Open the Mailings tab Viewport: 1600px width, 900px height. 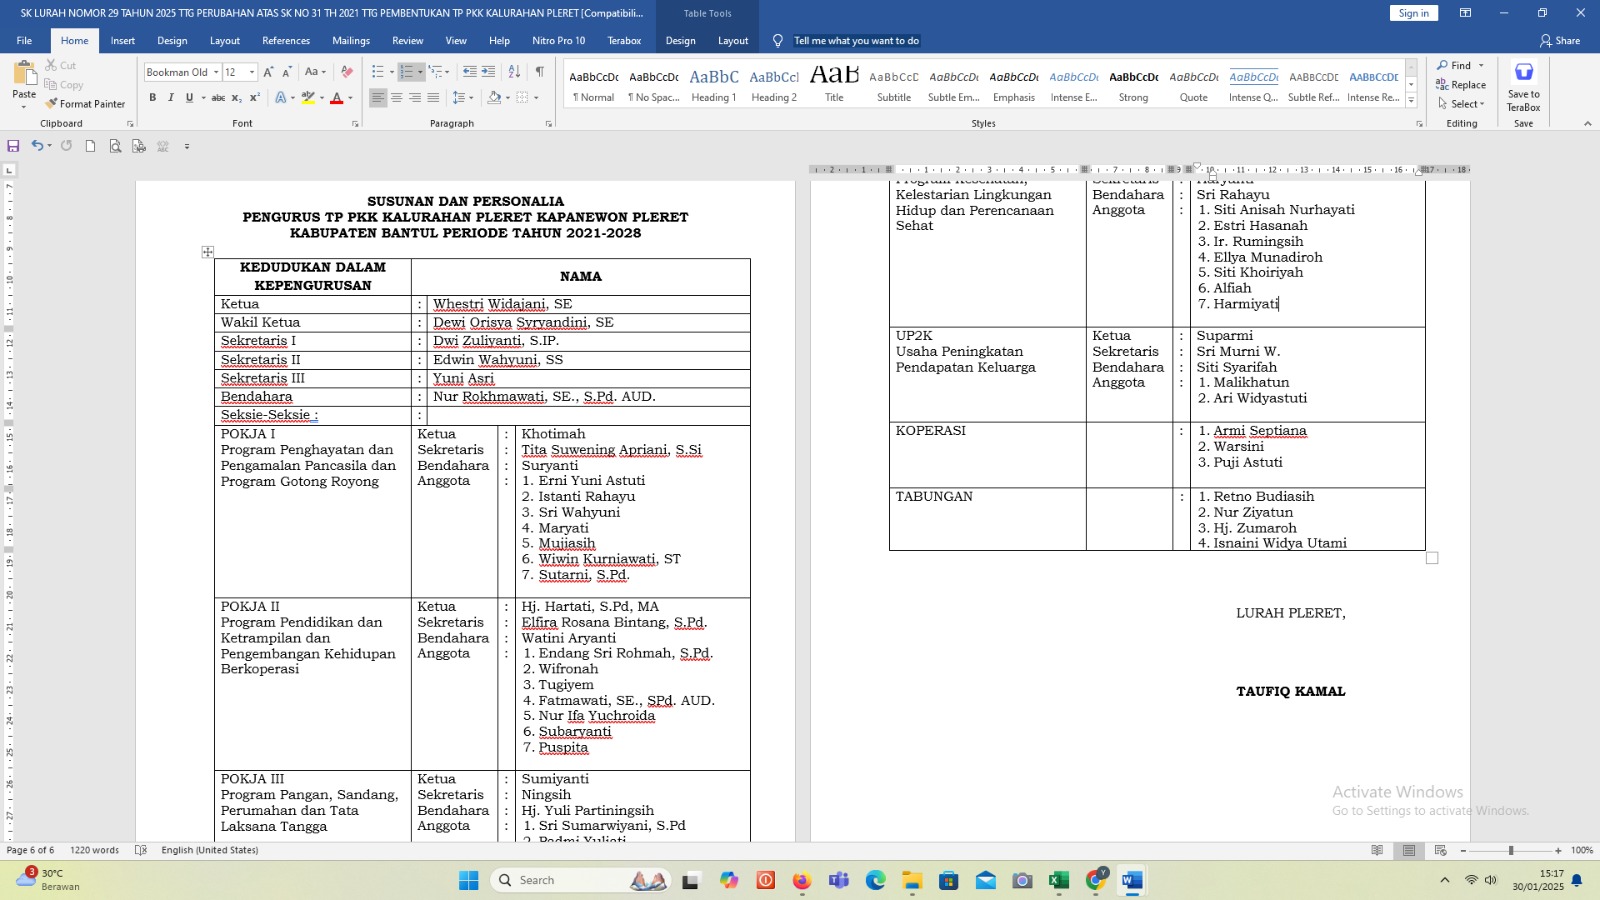pyautogui.click(x=351, y=41)
